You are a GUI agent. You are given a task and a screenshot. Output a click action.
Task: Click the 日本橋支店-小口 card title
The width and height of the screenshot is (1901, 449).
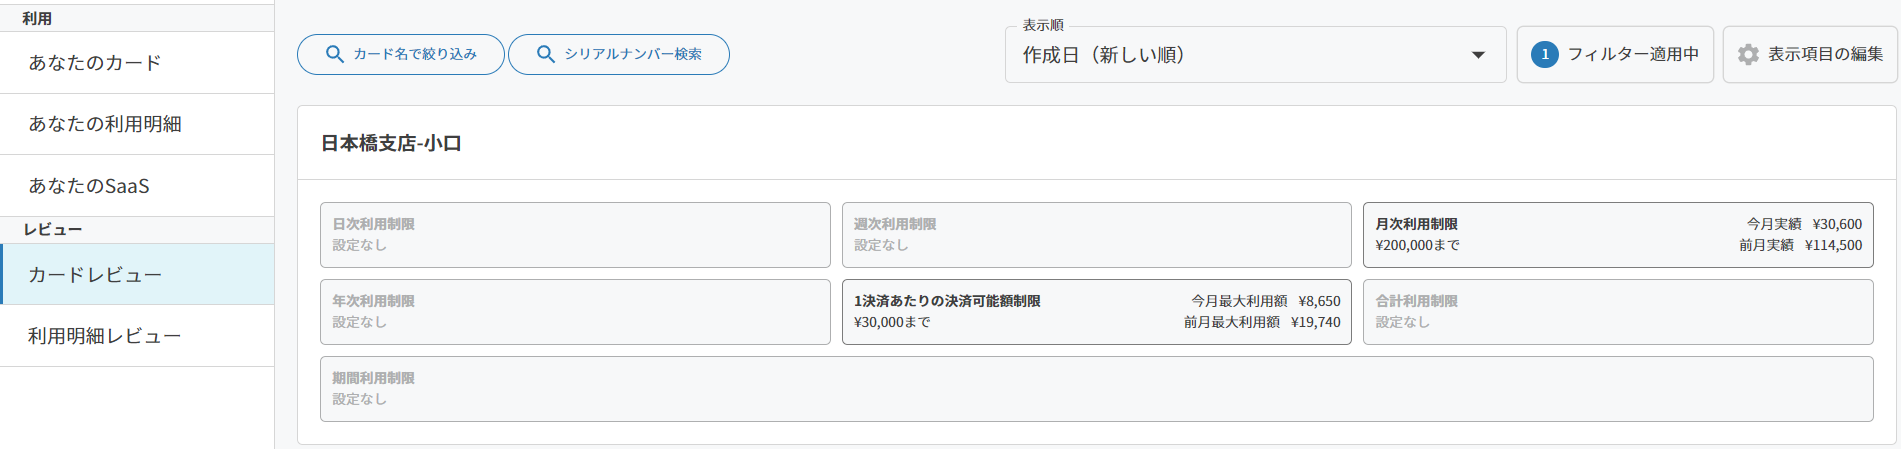391,144
